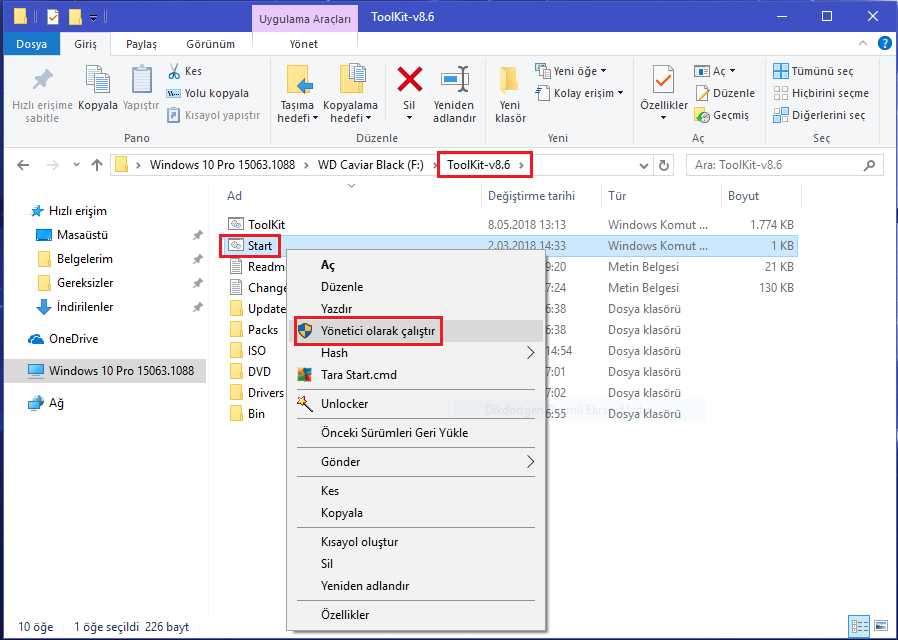Click the Kes scissors icon
This screenshot has height=640, width=898.
[x=174, y=71]
